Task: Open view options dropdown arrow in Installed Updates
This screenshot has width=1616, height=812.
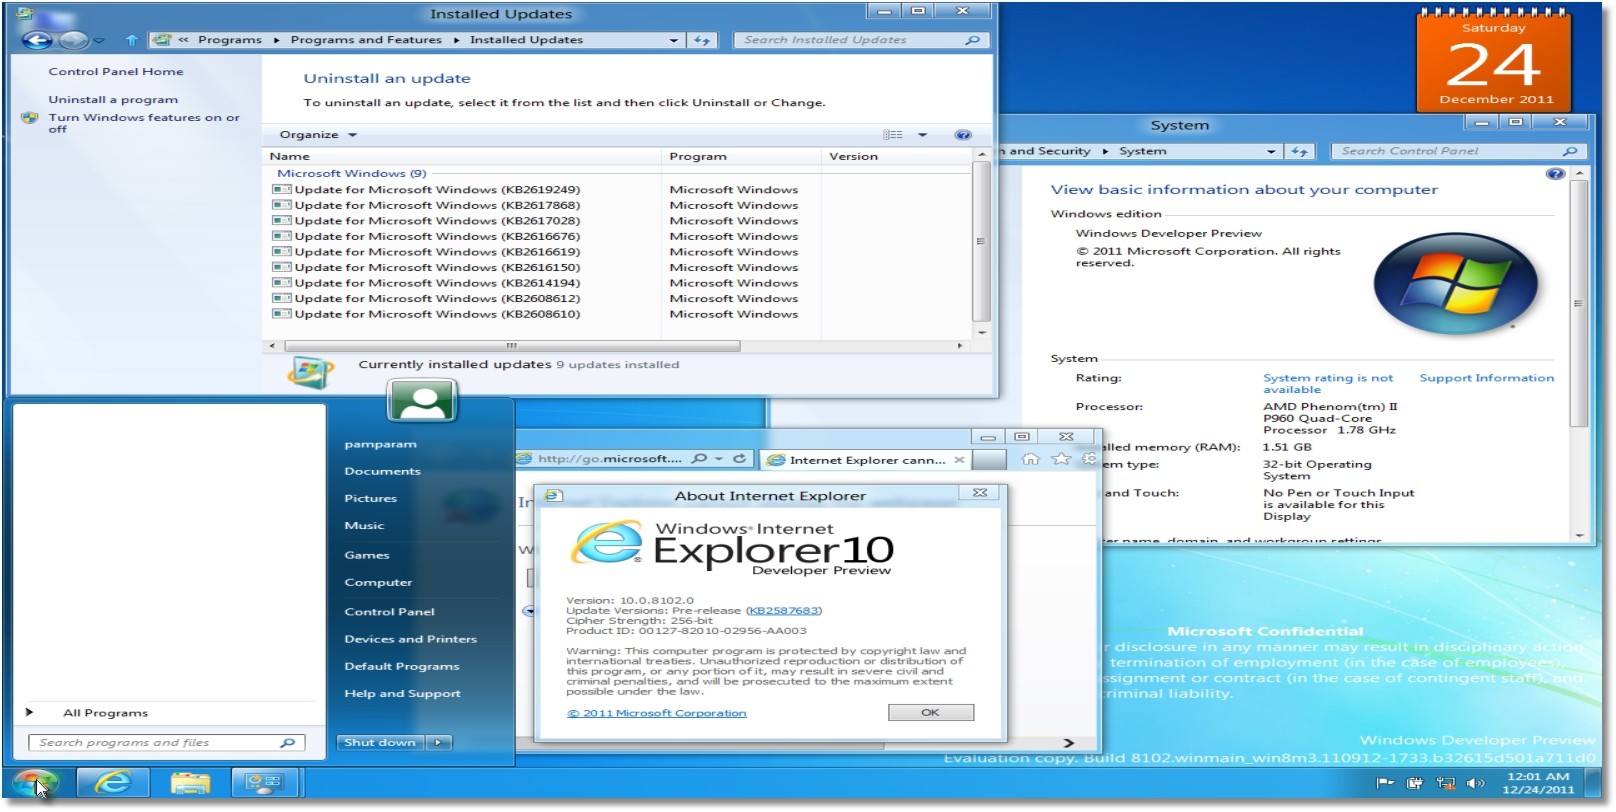Action: tap(922, 135)
